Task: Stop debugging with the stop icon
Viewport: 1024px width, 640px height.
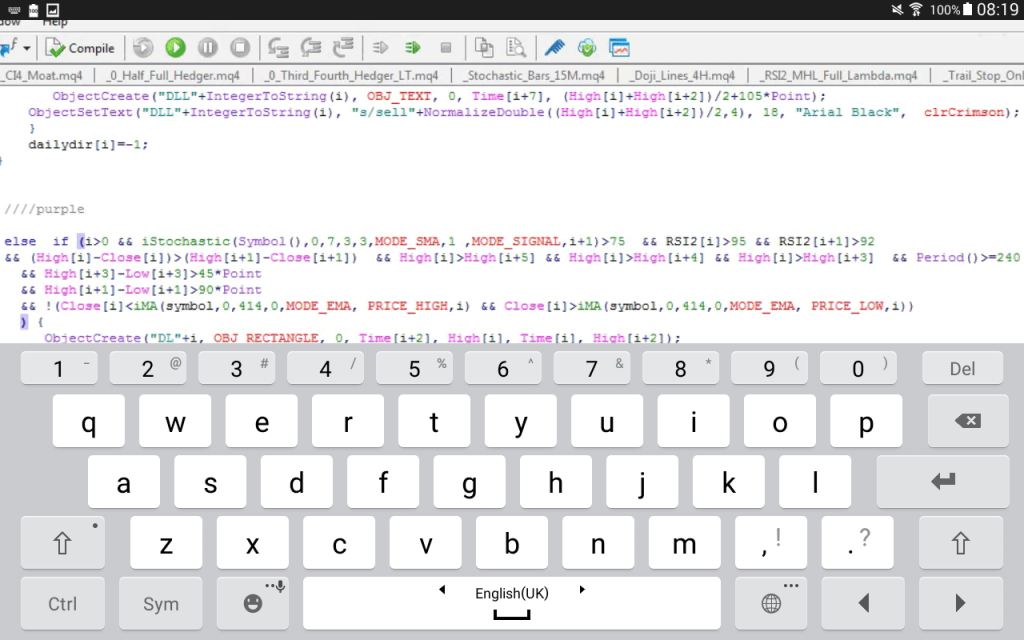Action: click(240, 47)
